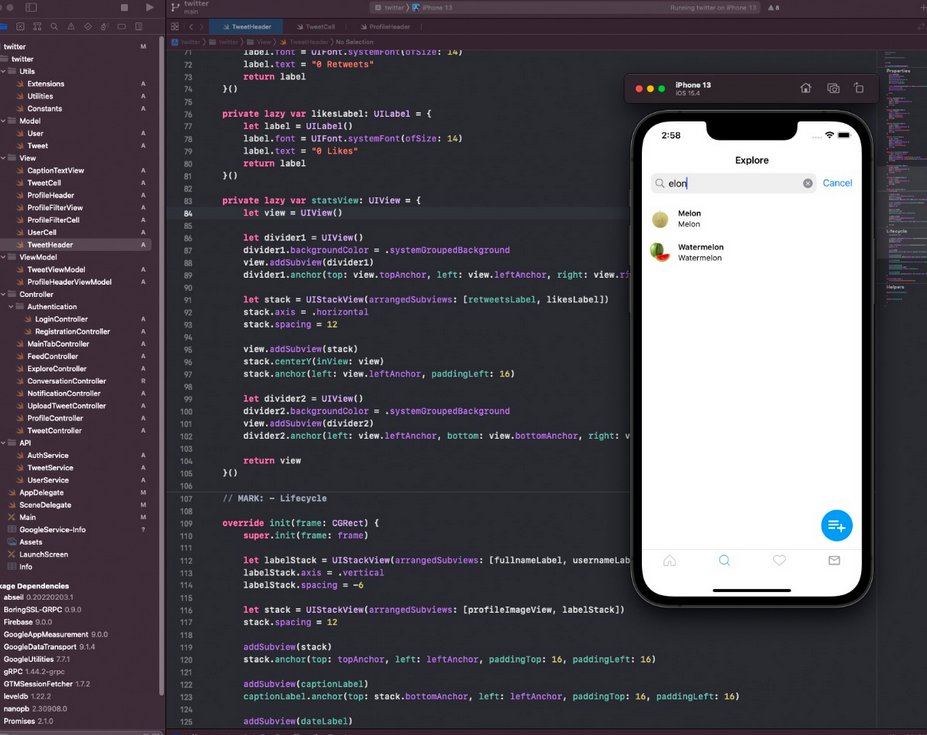Click the Run (play) button
The width and height of the screenshot is (927, 735).
tap(150, 7)
